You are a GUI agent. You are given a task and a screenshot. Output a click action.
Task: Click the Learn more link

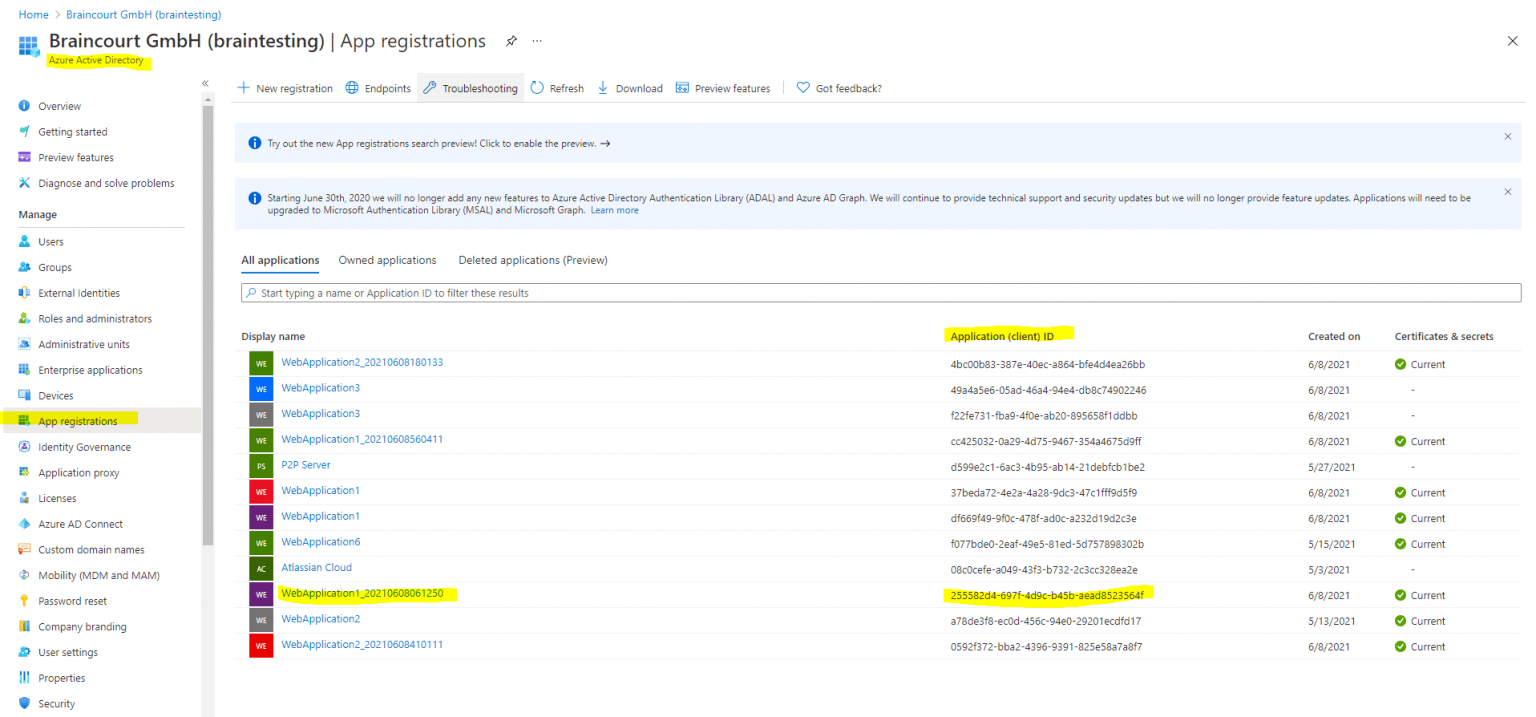coord(614,211)
